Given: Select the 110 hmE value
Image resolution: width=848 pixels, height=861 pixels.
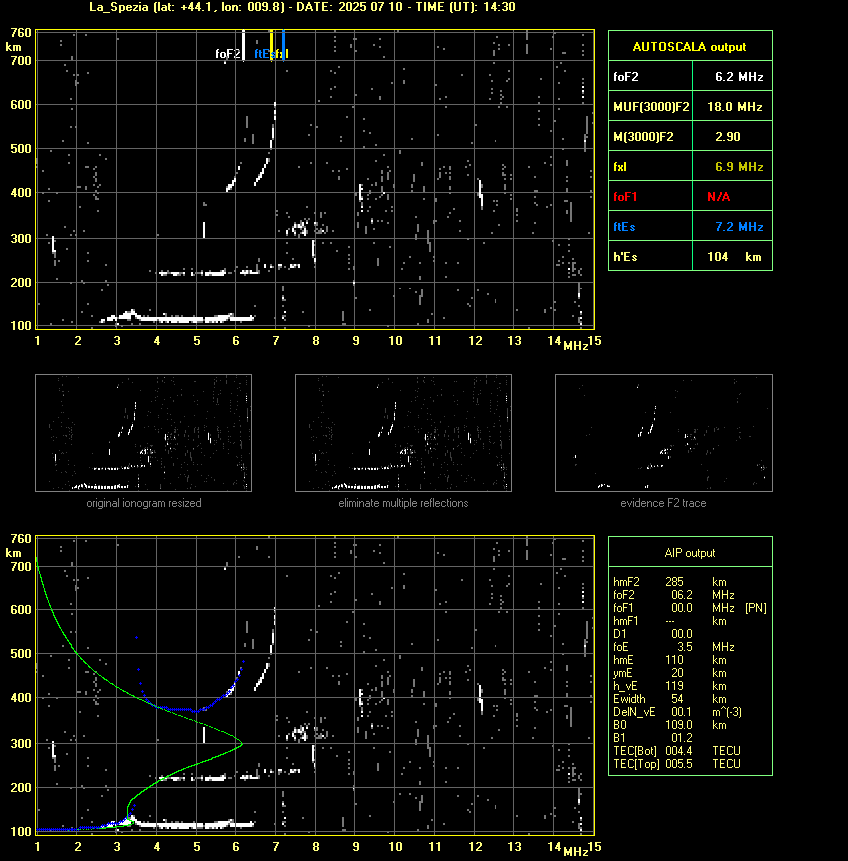Looking at the screenshot, I should pos(674,661).
